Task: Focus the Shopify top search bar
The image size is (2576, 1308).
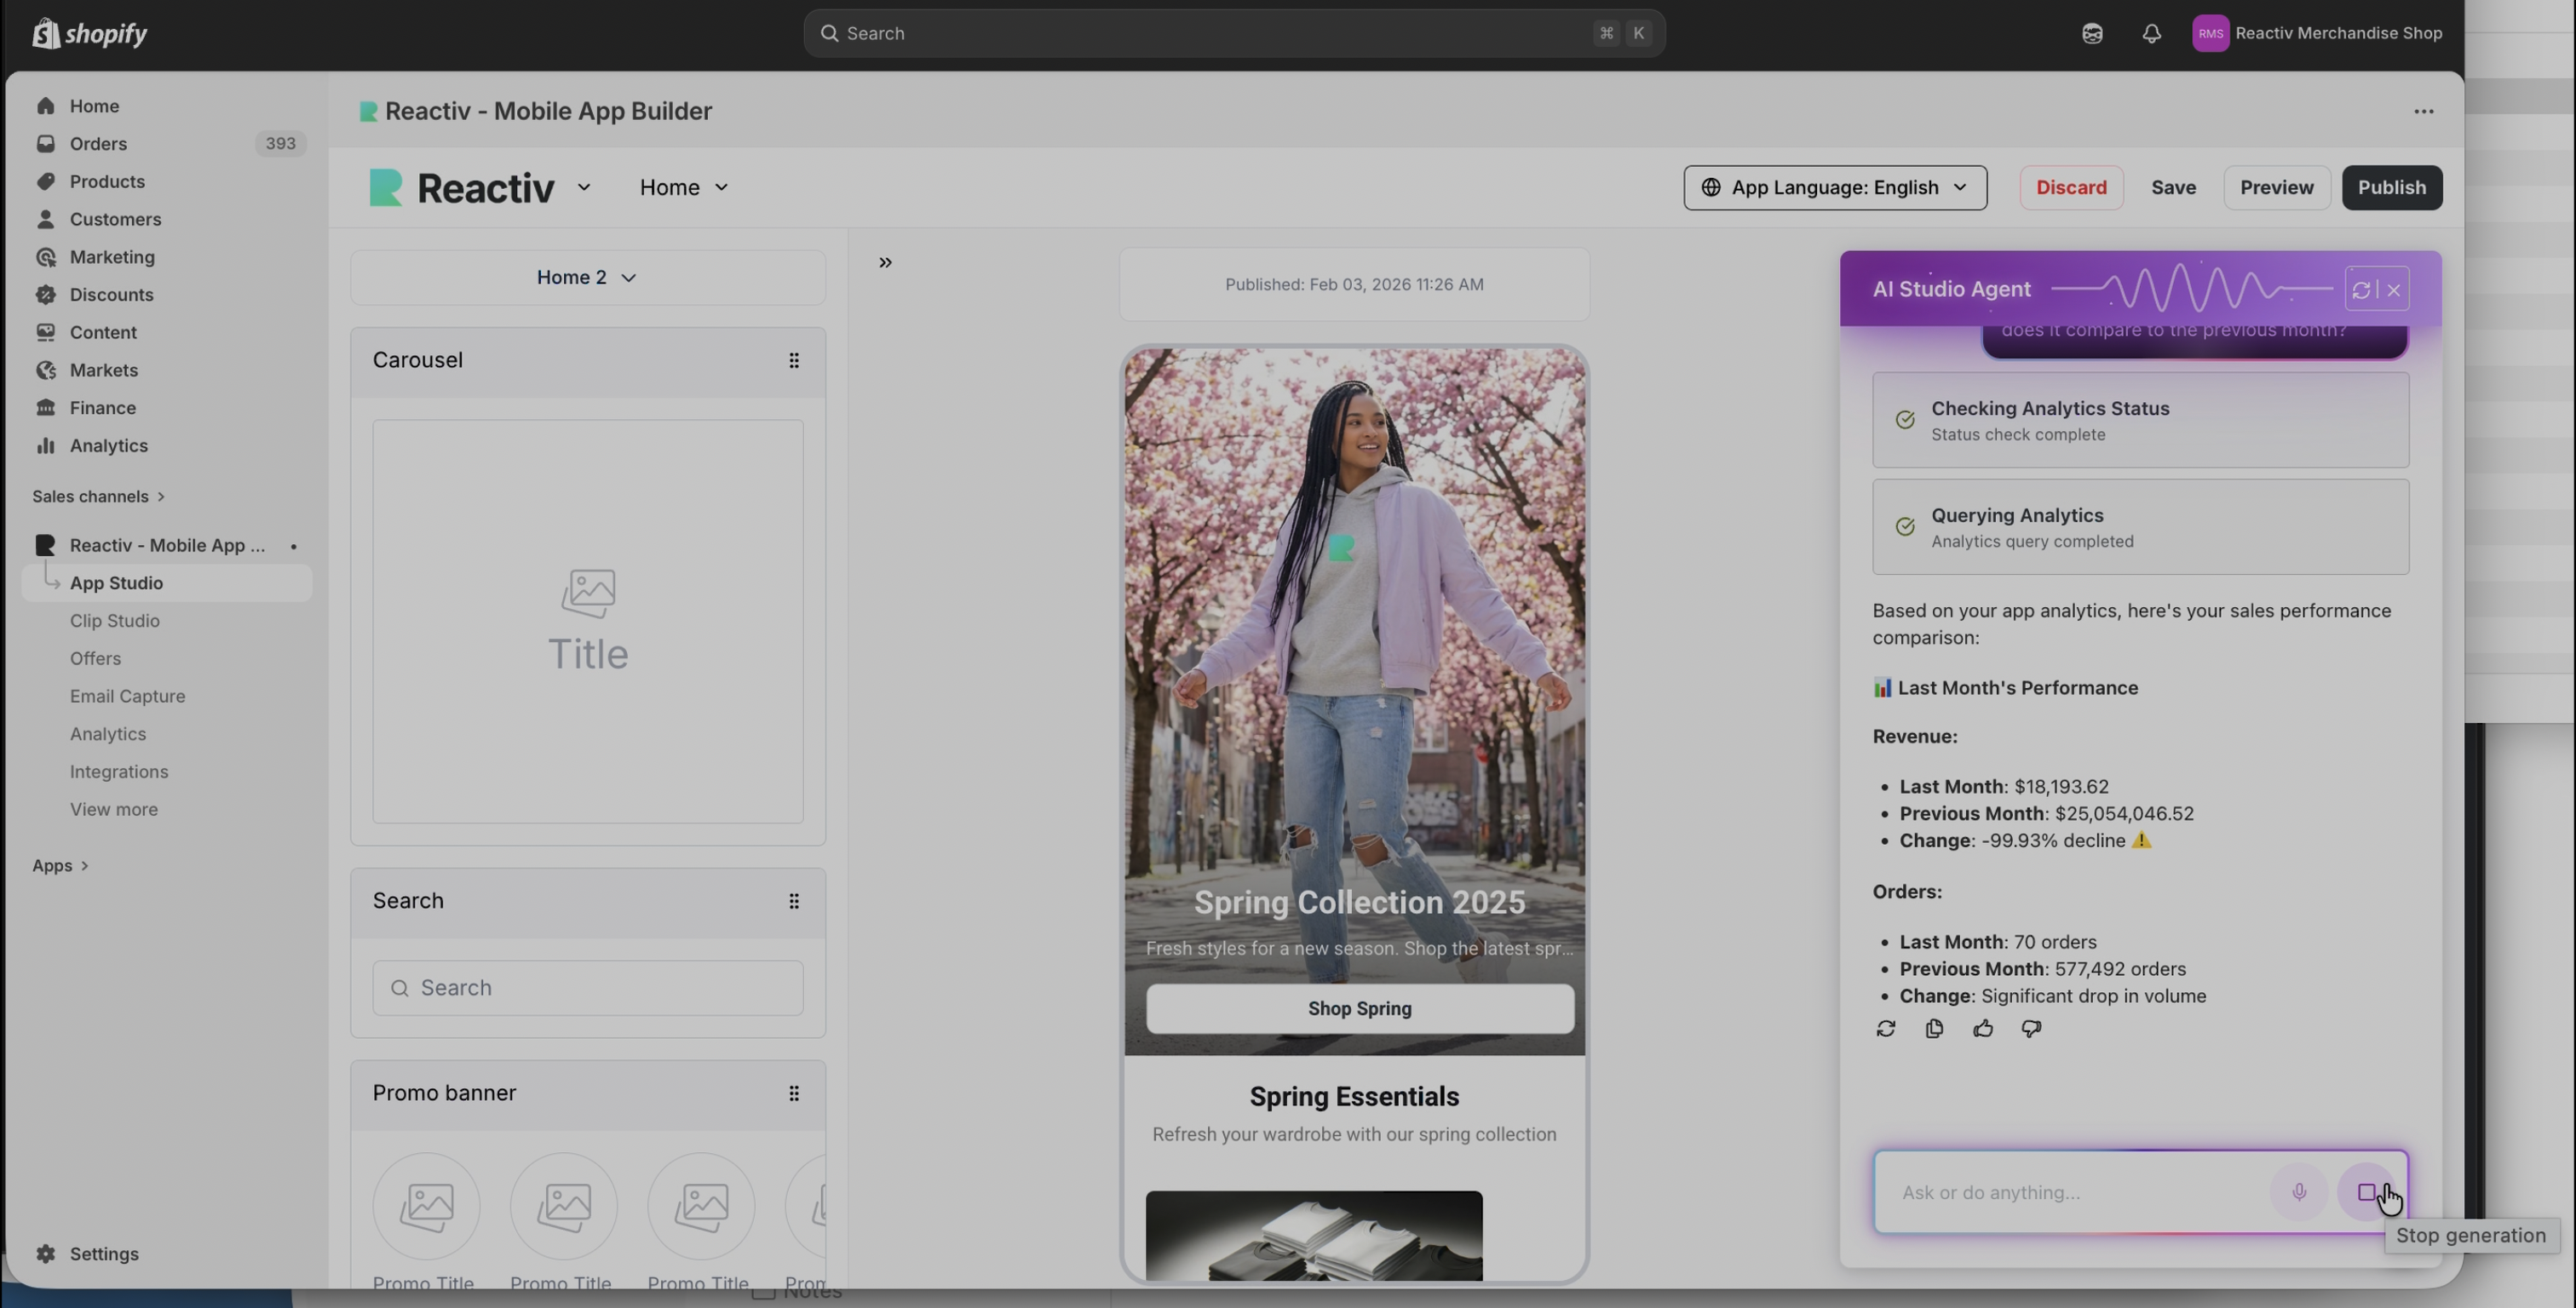Action: 1234,33
